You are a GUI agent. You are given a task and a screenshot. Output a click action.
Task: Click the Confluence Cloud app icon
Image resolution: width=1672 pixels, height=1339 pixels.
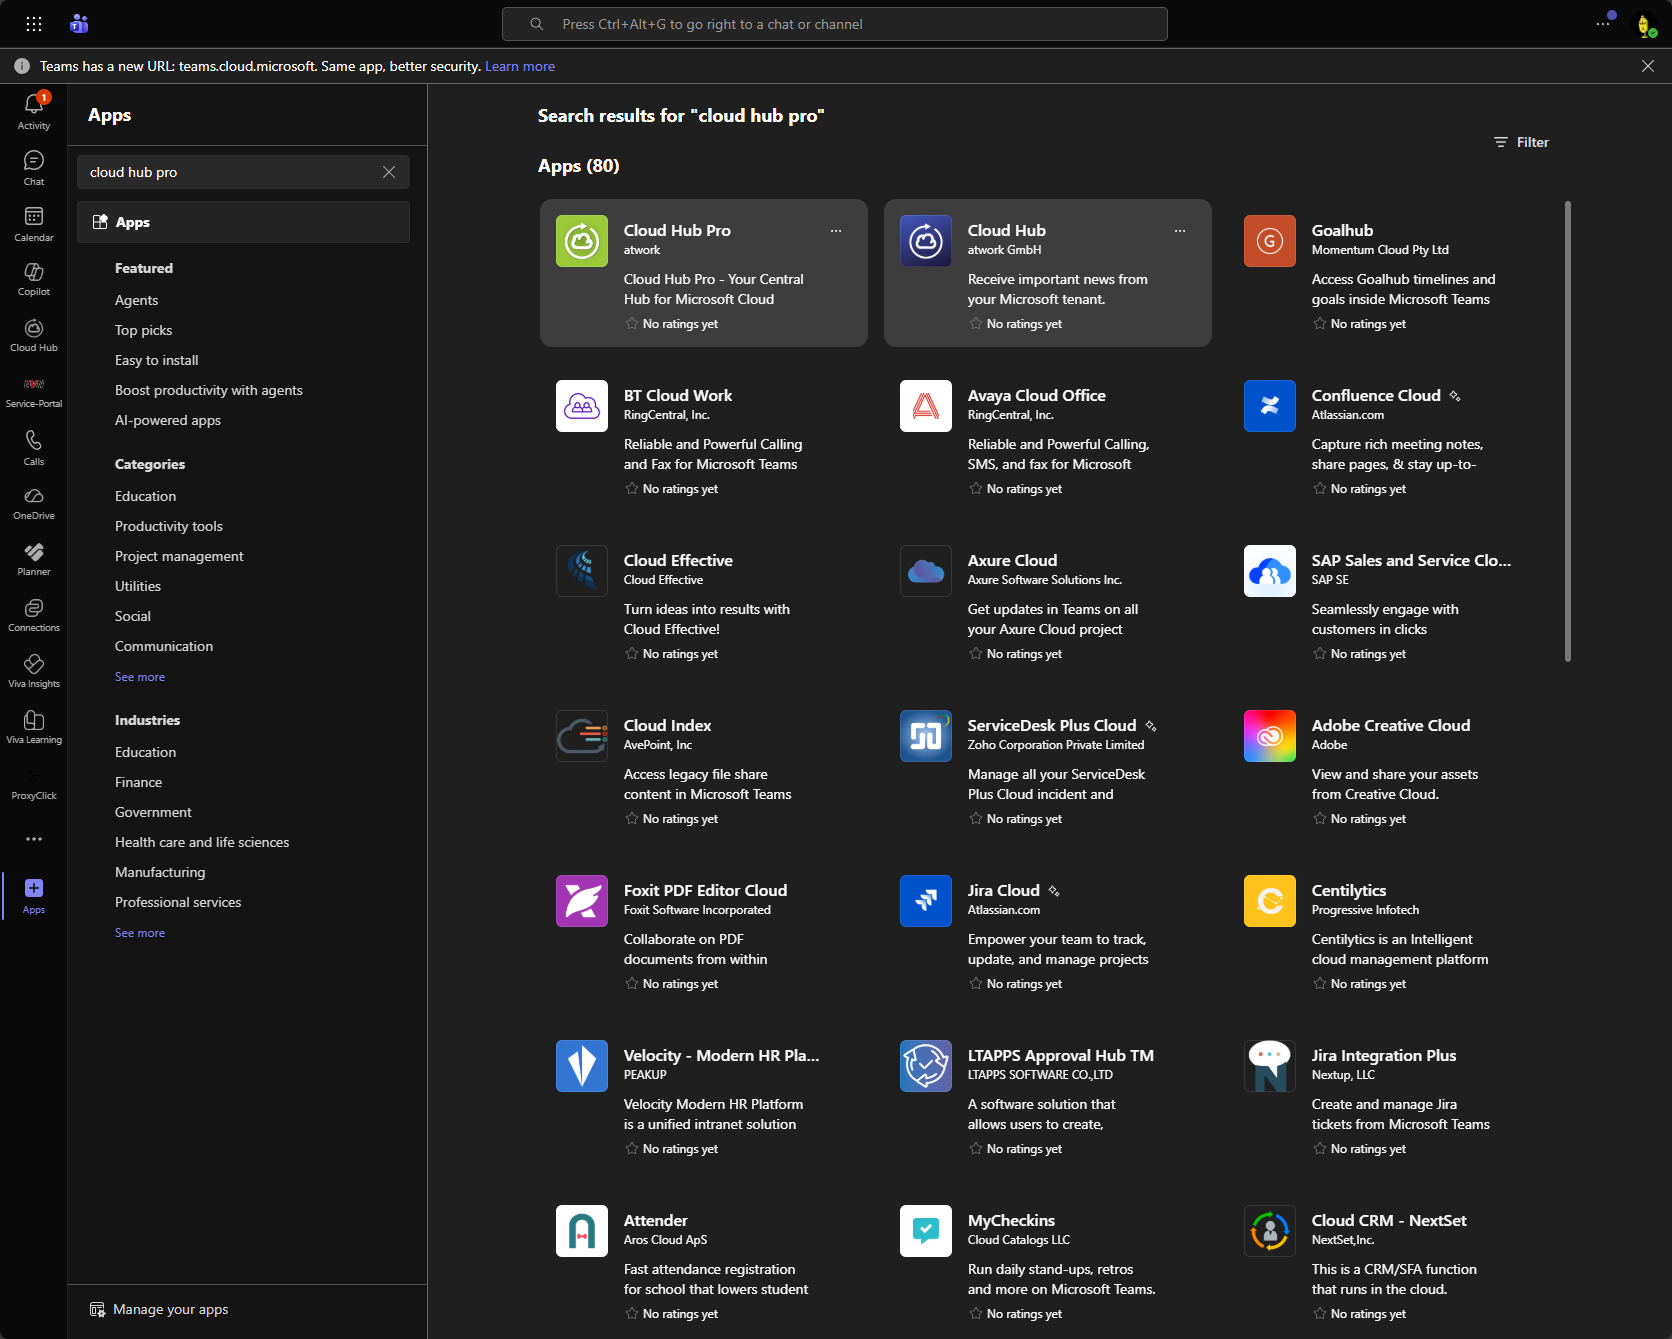(1270, 406)
